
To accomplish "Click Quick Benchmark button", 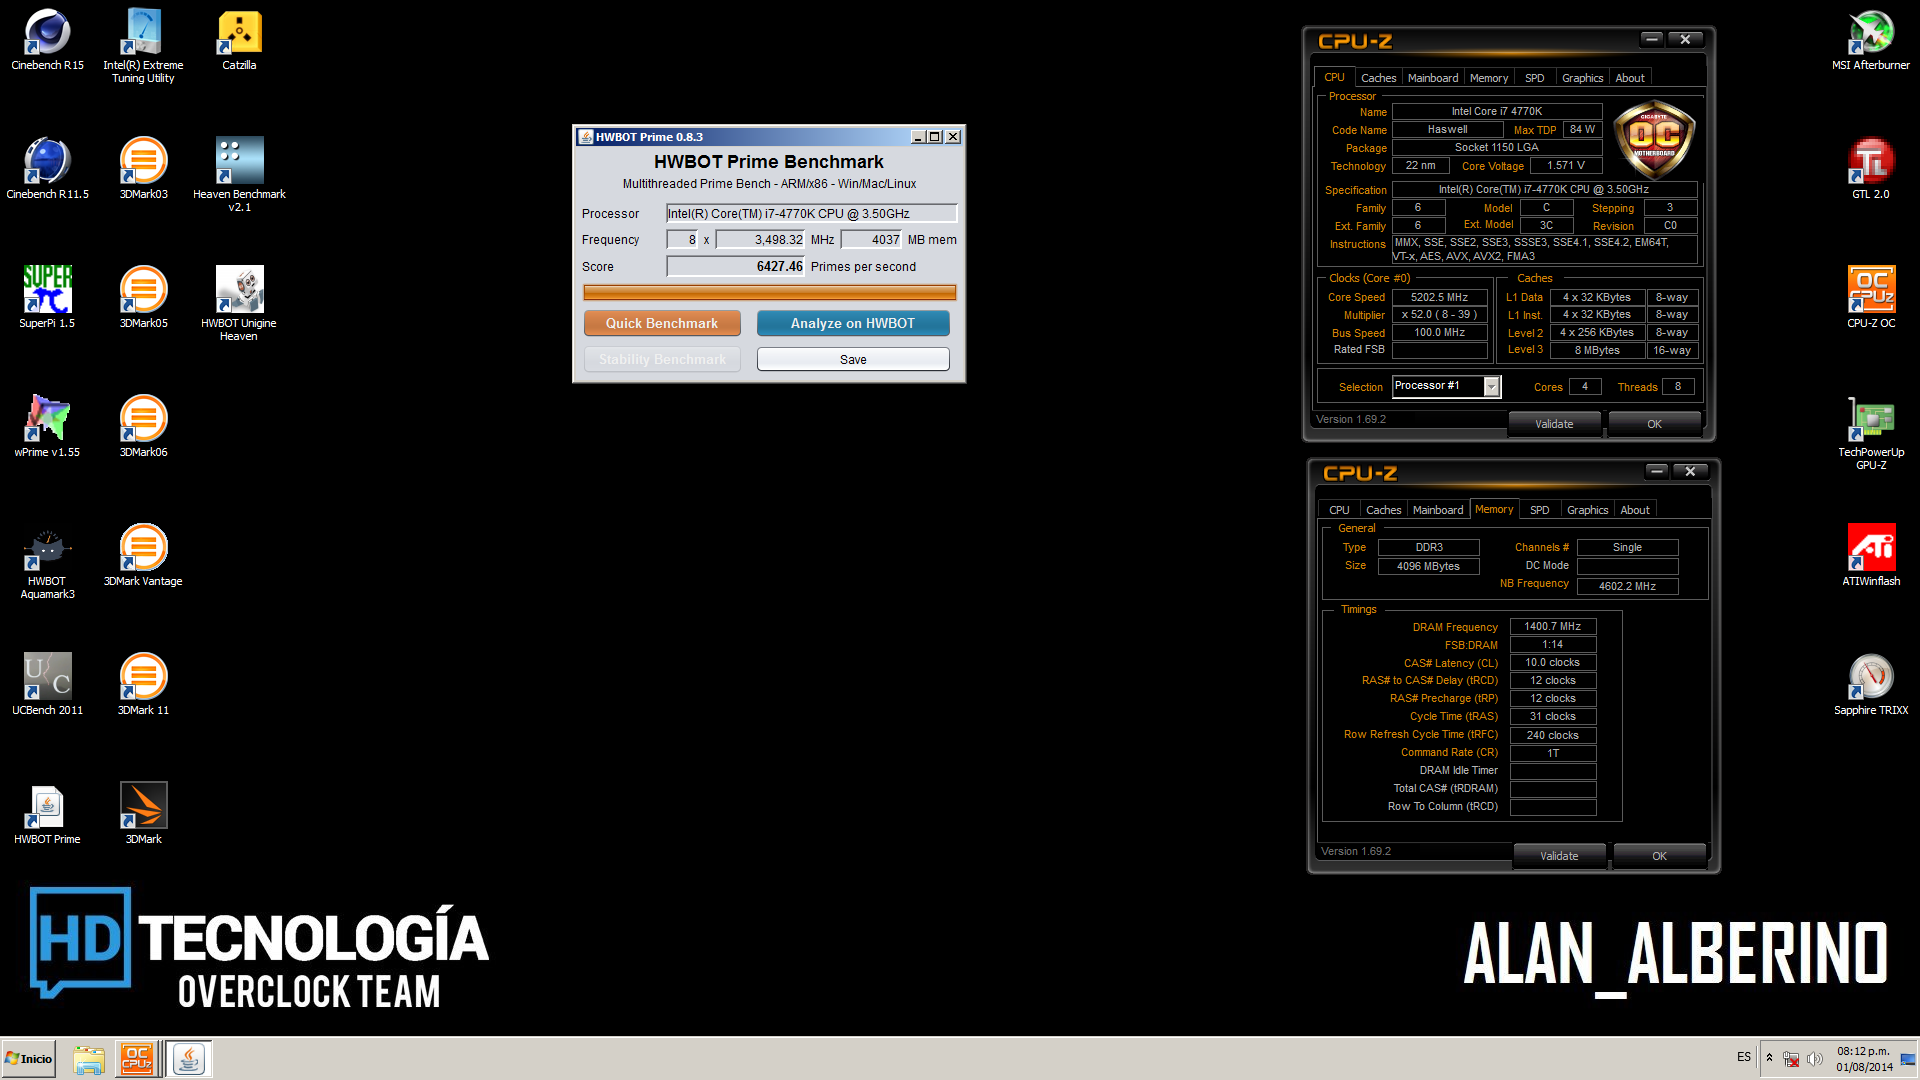I will point(662,323).
